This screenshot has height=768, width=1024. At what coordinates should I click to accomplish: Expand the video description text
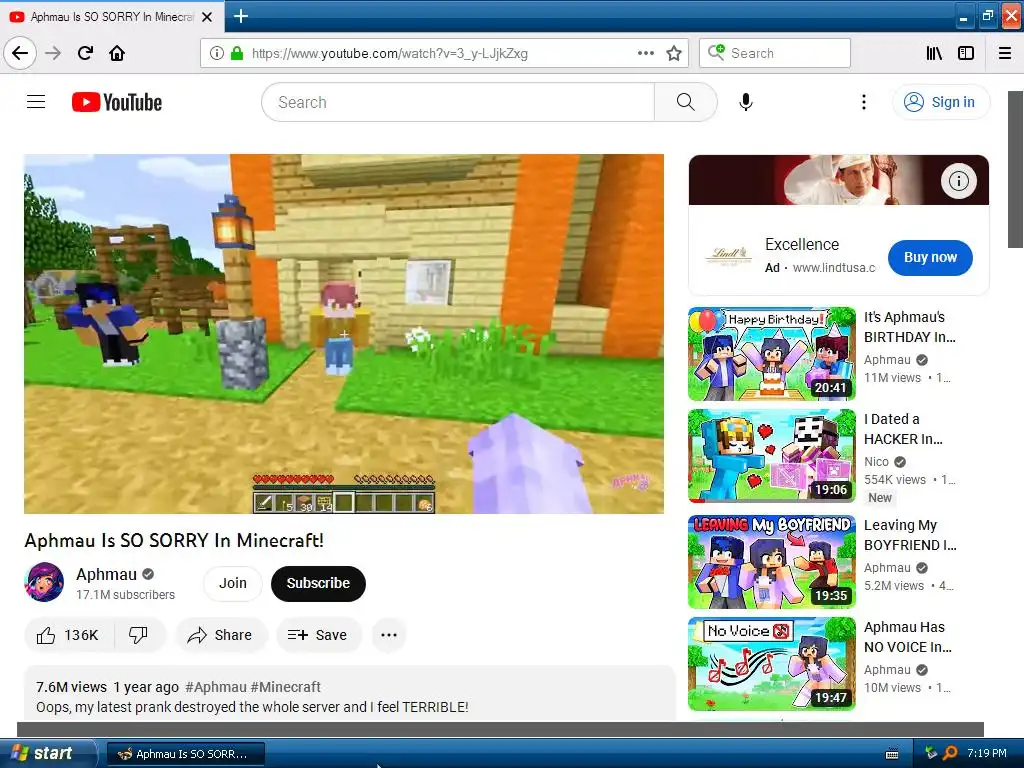(252, 707)
